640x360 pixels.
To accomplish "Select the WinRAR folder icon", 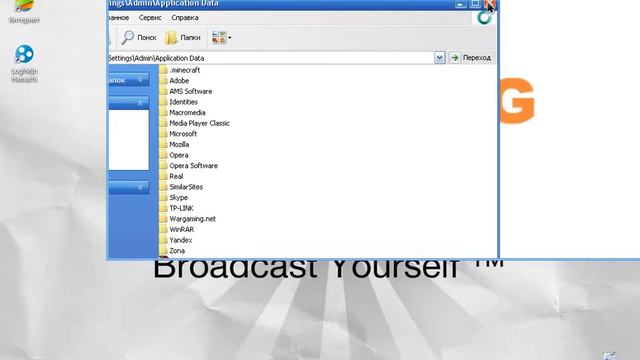I will pos(163,229).
